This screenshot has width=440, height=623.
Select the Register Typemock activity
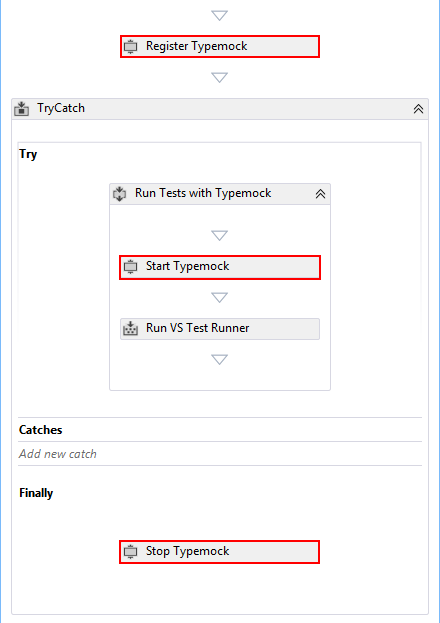pos(220,46)
